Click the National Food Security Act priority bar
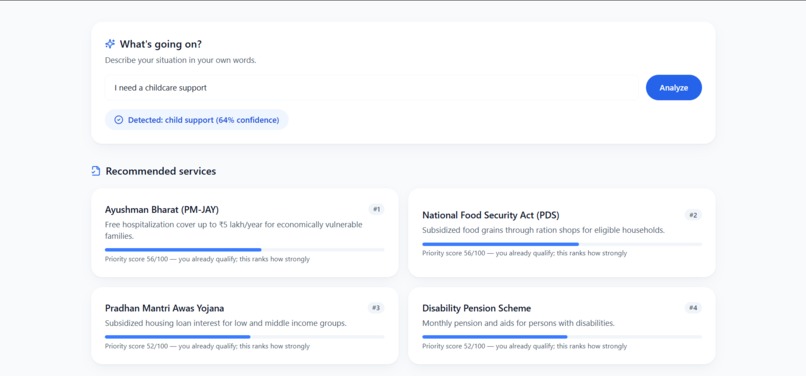806x376 pixels. [x=562, y=244]
